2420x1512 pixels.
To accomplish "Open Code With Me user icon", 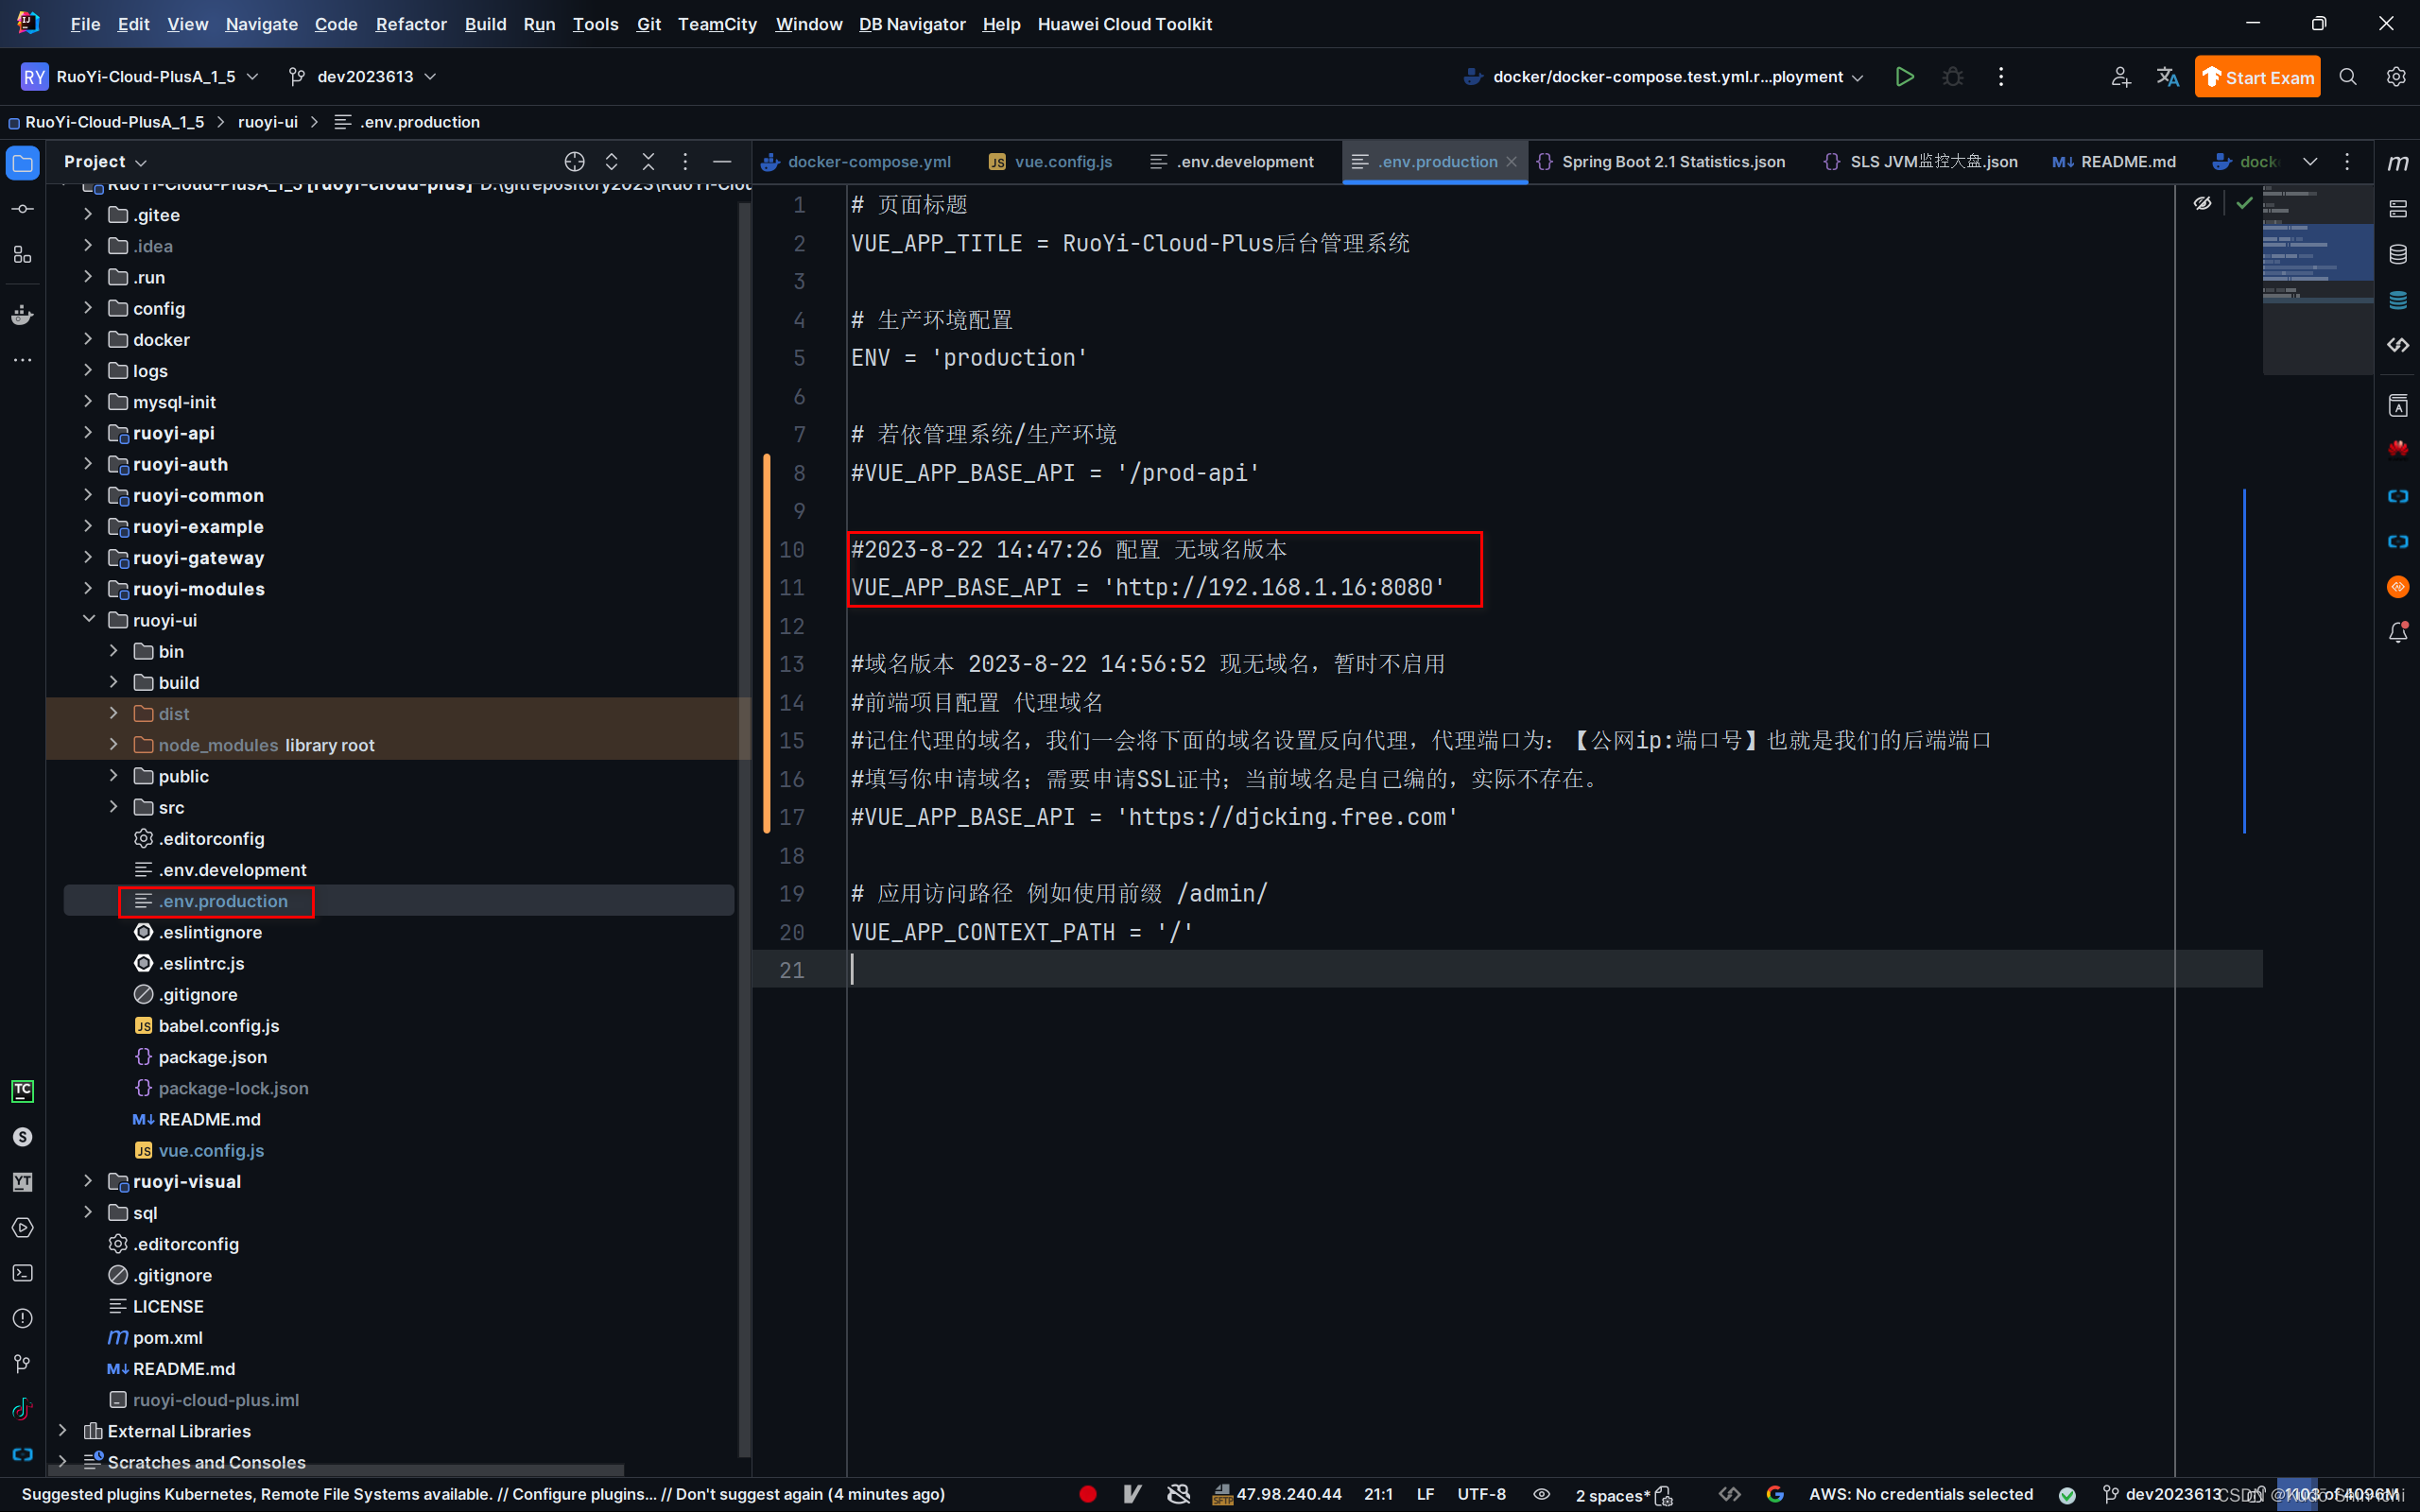I will (2120, 77).
